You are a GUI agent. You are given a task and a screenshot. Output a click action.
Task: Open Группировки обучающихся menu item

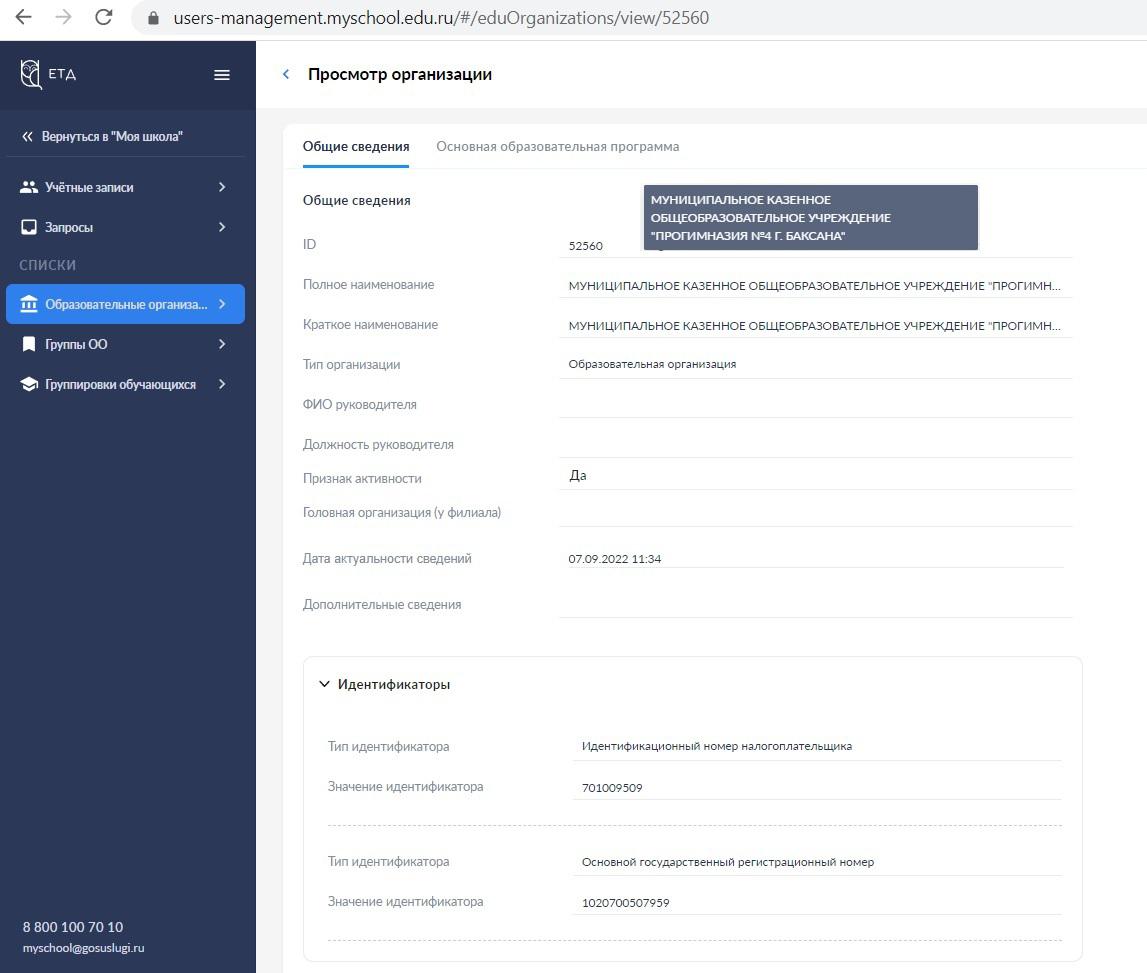(125, 384)
